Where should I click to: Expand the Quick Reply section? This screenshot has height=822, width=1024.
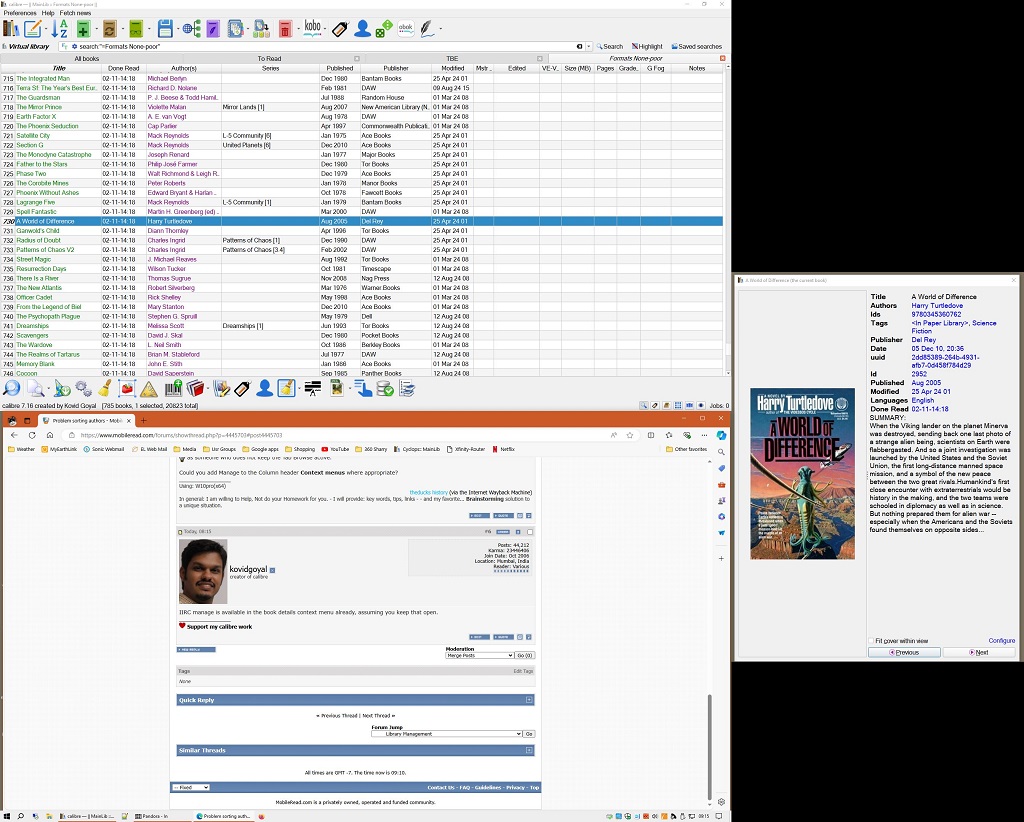coord(529,700)
